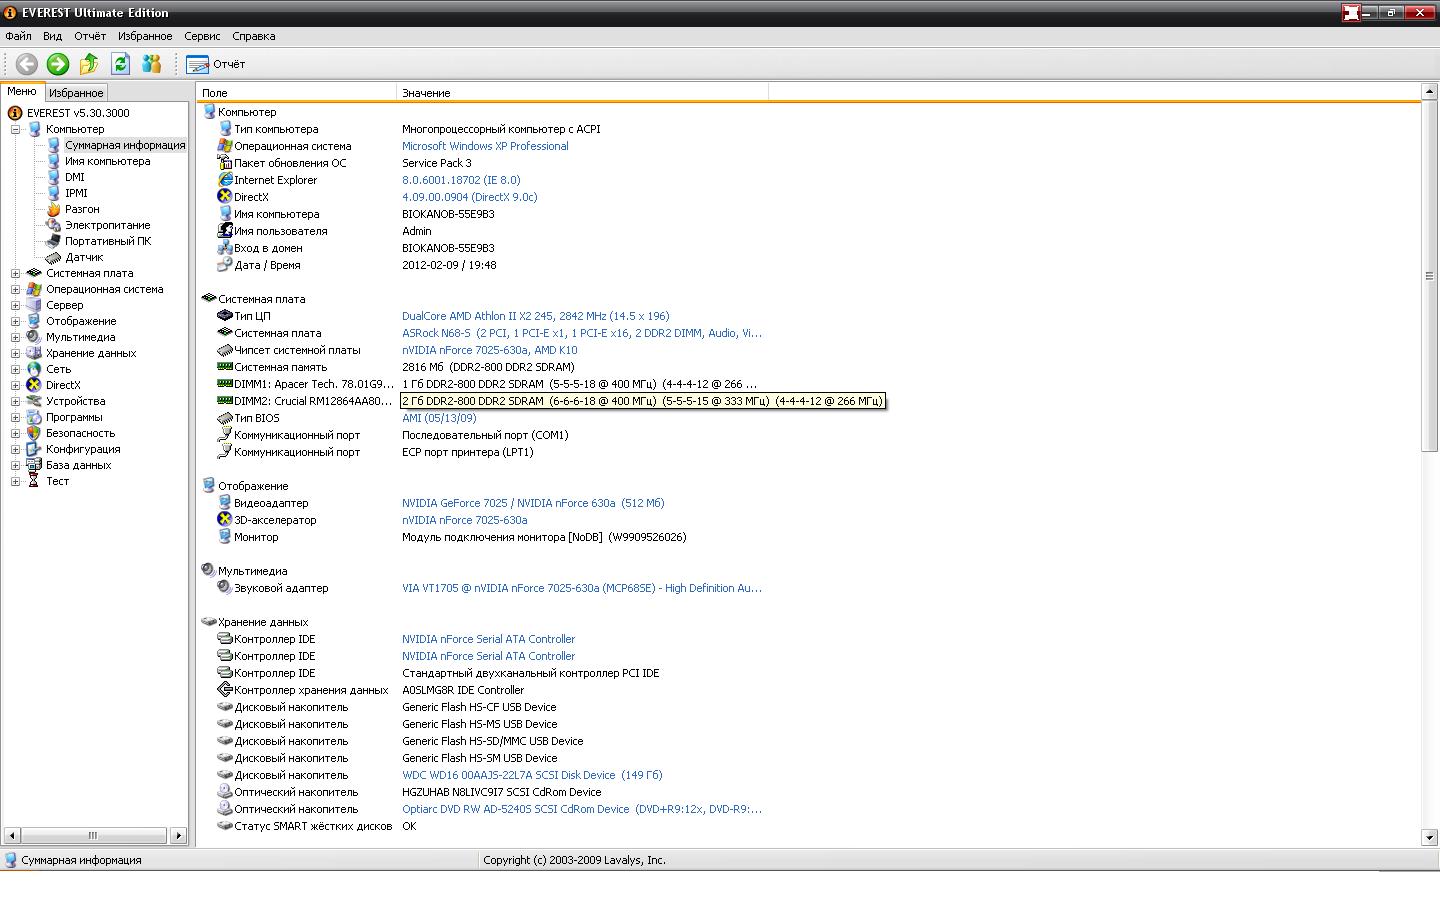
Task: Open the Избранное menu in menu bar
Action: coord(145,36)
